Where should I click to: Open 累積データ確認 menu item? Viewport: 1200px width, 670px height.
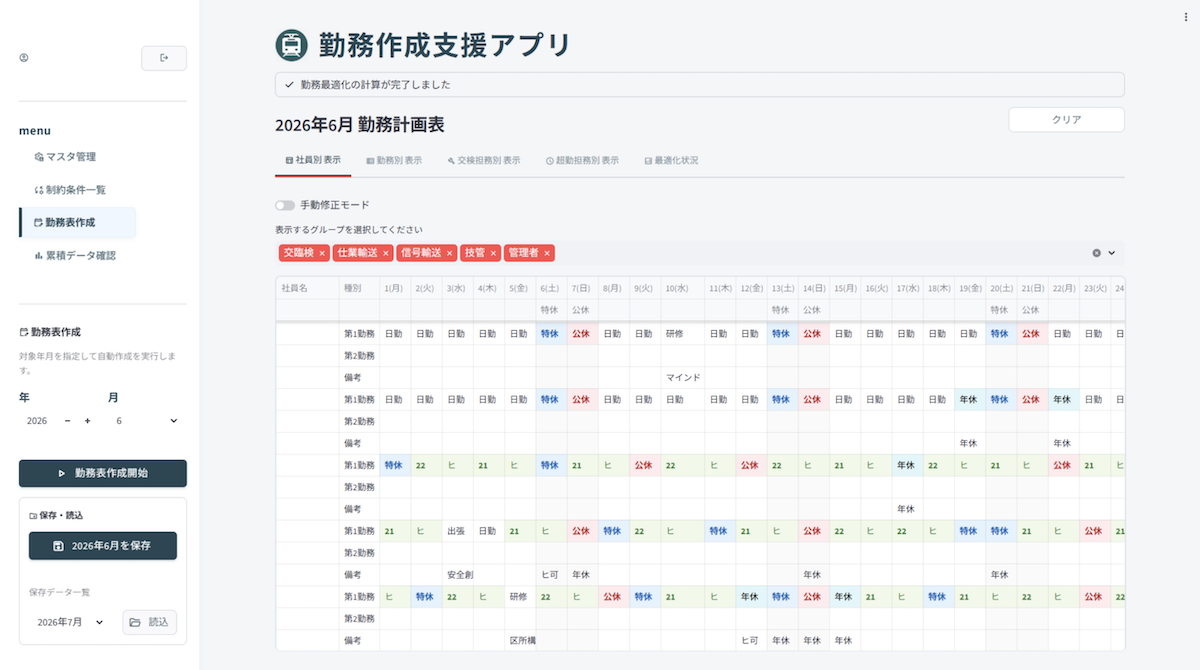78,256
